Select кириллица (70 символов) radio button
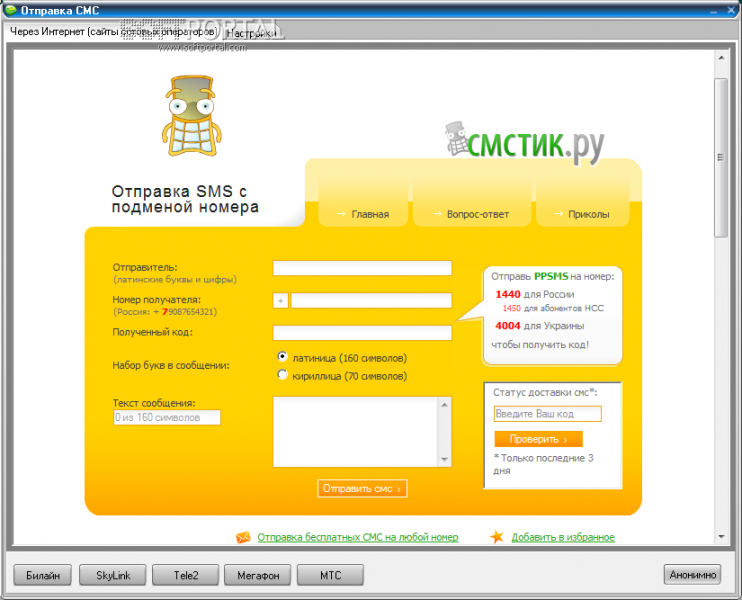742x600 pixels. coord(283,375)
